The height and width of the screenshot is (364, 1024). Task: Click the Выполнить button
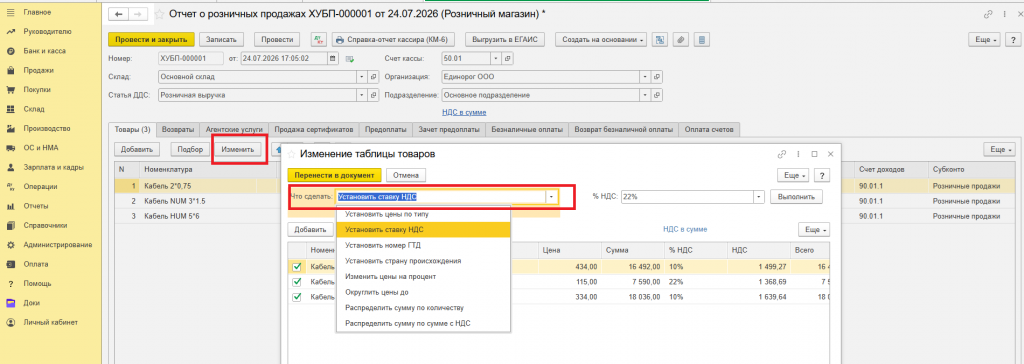point(796,196)
